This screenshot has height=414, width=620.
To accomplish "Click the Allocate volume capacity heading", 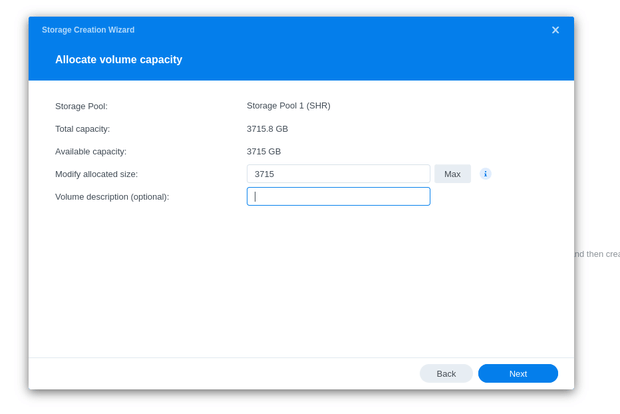I will pos(119,59).
